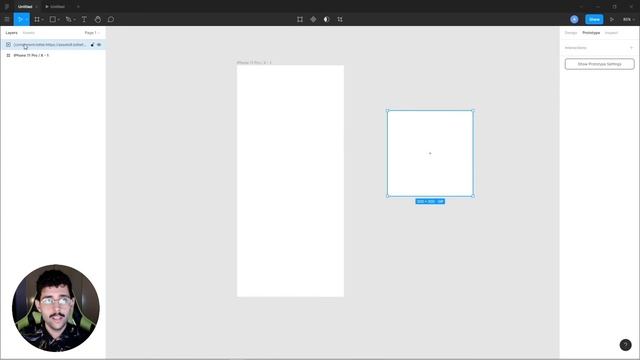The height and width of the screenshot is (360, 640).
Task: Click the iPhone 11 Pro frame icon
Action: click(x=8, y=55)
